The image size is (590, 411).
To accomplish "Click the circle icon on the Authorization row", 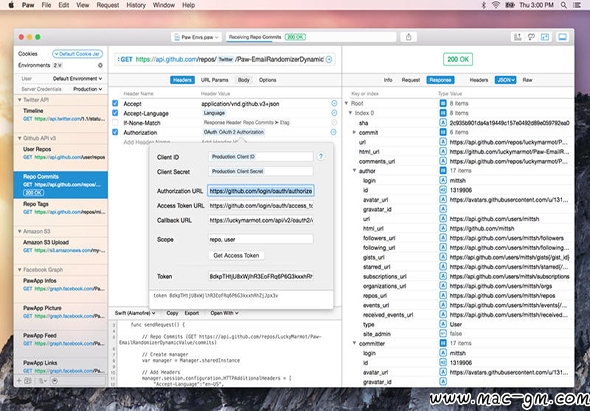I will click(x=333, y=132).
